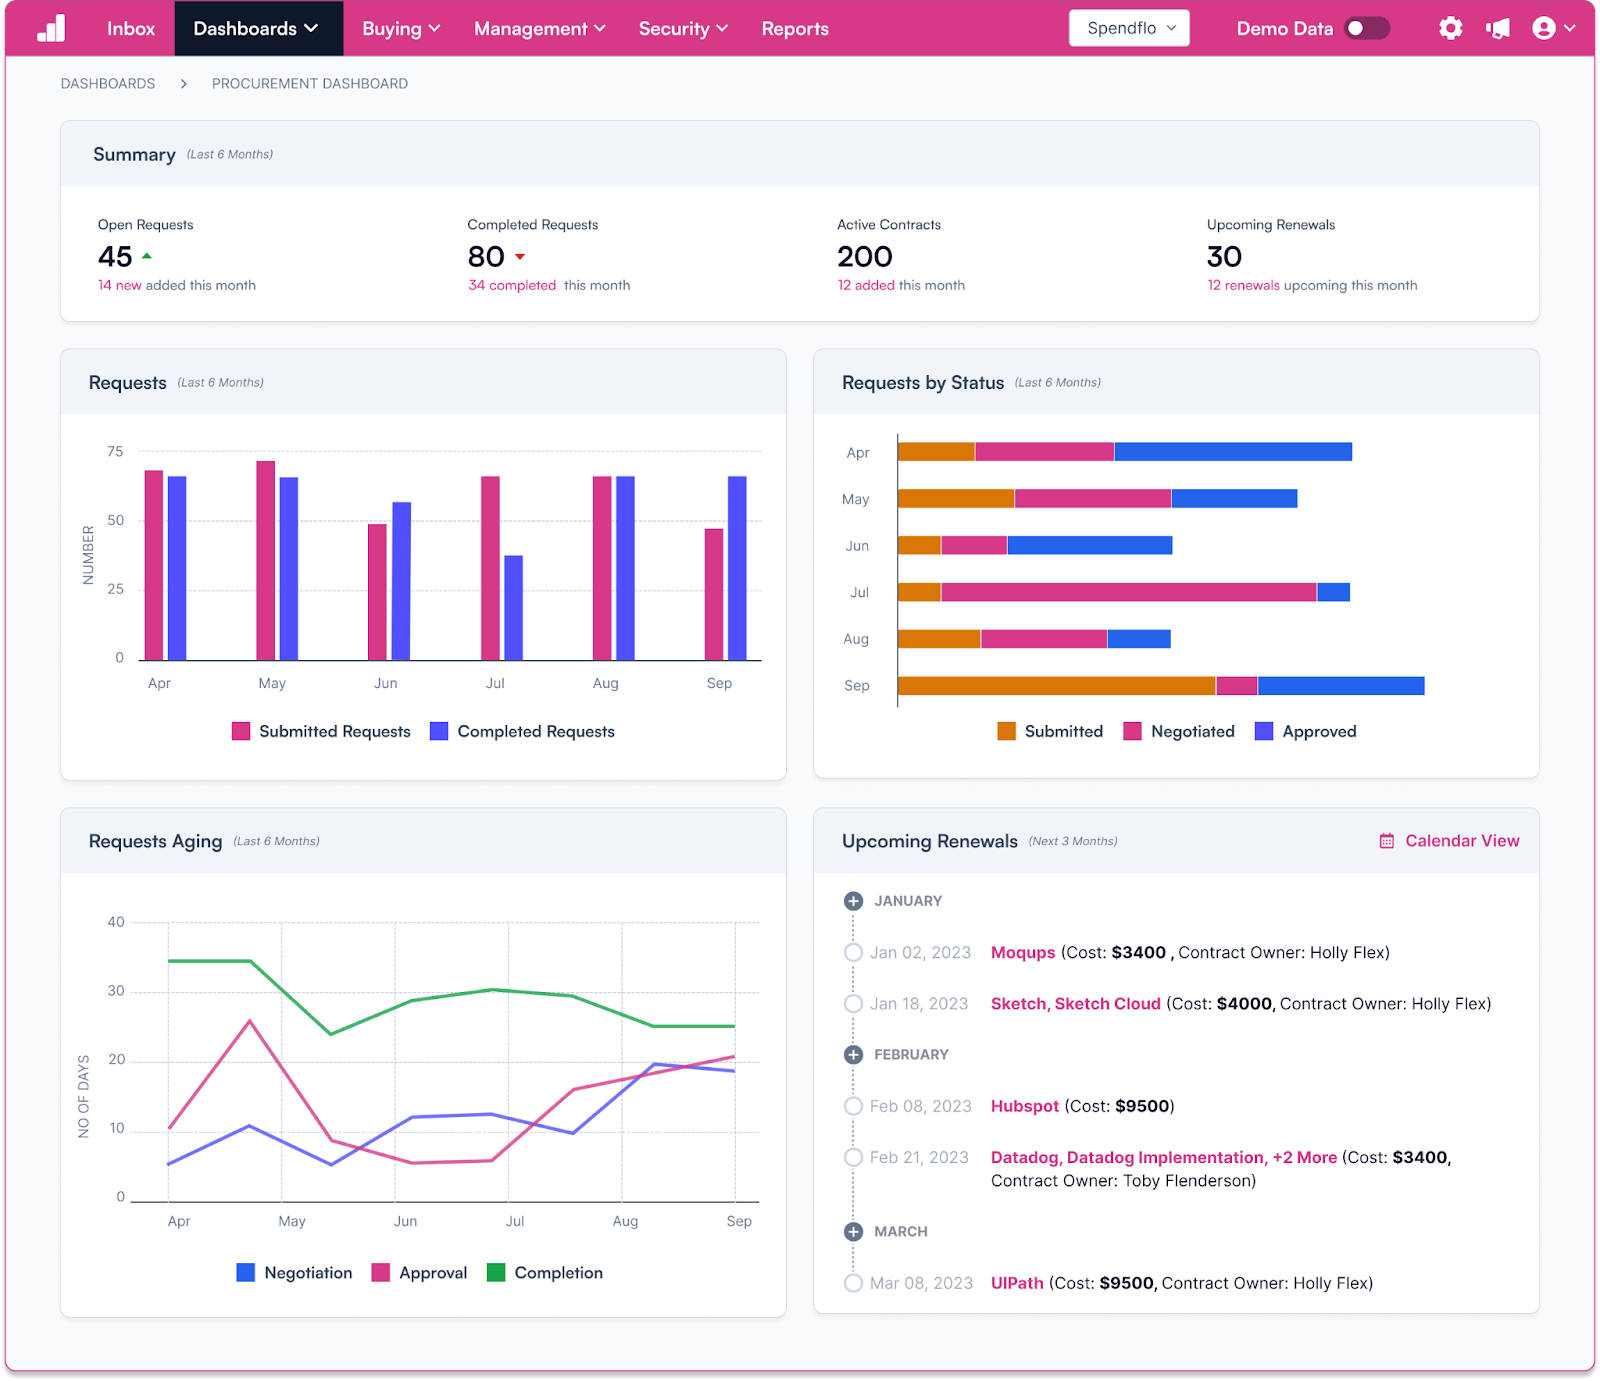1600x1381 pixels.
Task: Click the Upcoming Renewals count 30
Action: pyautogui.click(x=1224, y=257)
